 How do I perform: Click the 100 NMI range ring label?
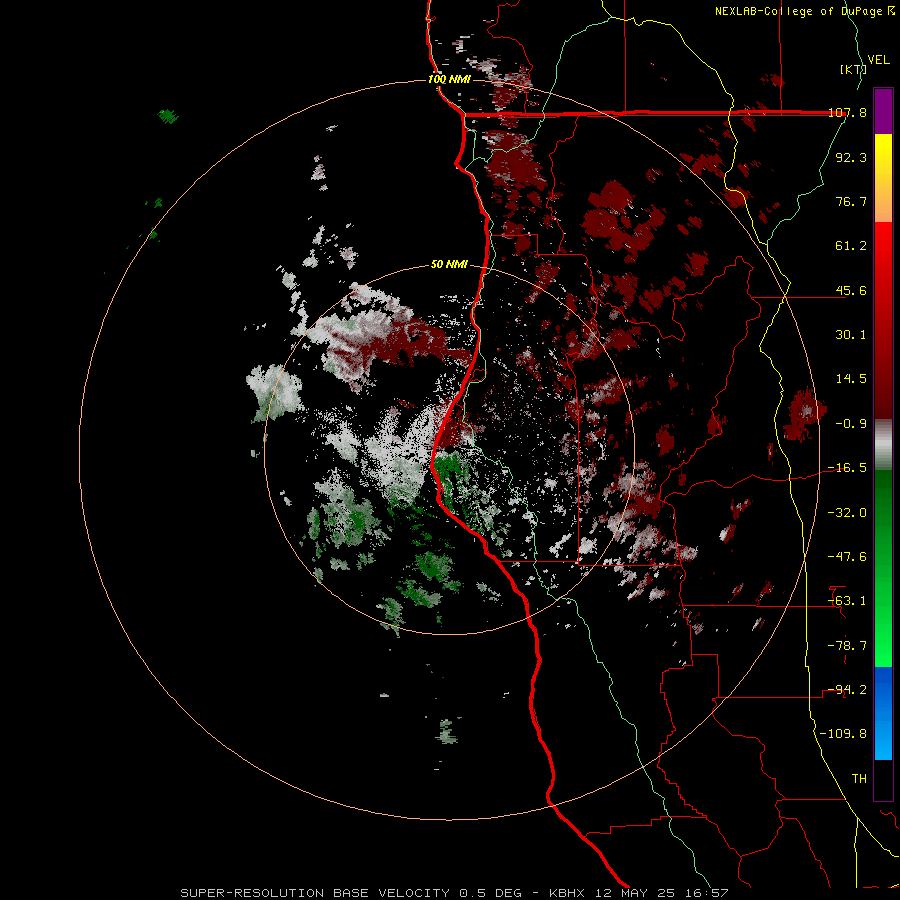(x=449, y=79)
